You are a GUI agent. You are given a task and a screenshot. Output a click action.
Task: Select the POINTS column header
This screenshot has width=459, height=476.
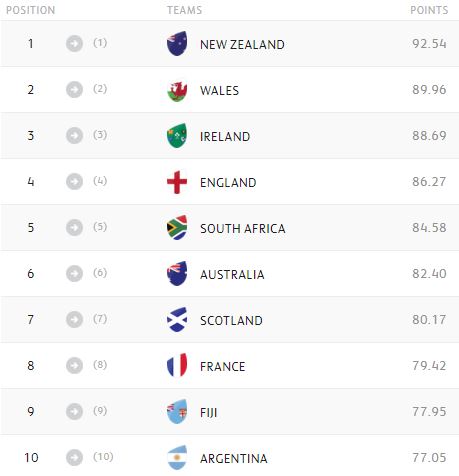tap(429, 10)
